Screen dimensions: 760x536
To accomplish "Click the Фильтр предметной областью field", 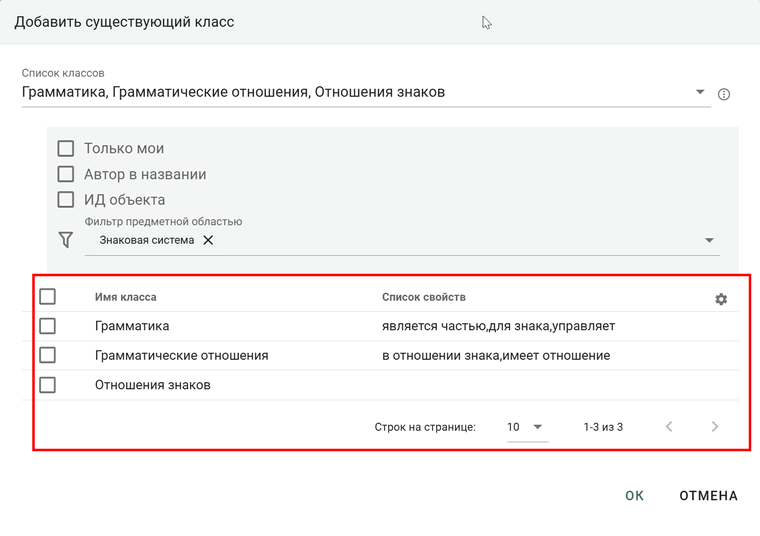I will pyautogui.click(x=402, y=240).
